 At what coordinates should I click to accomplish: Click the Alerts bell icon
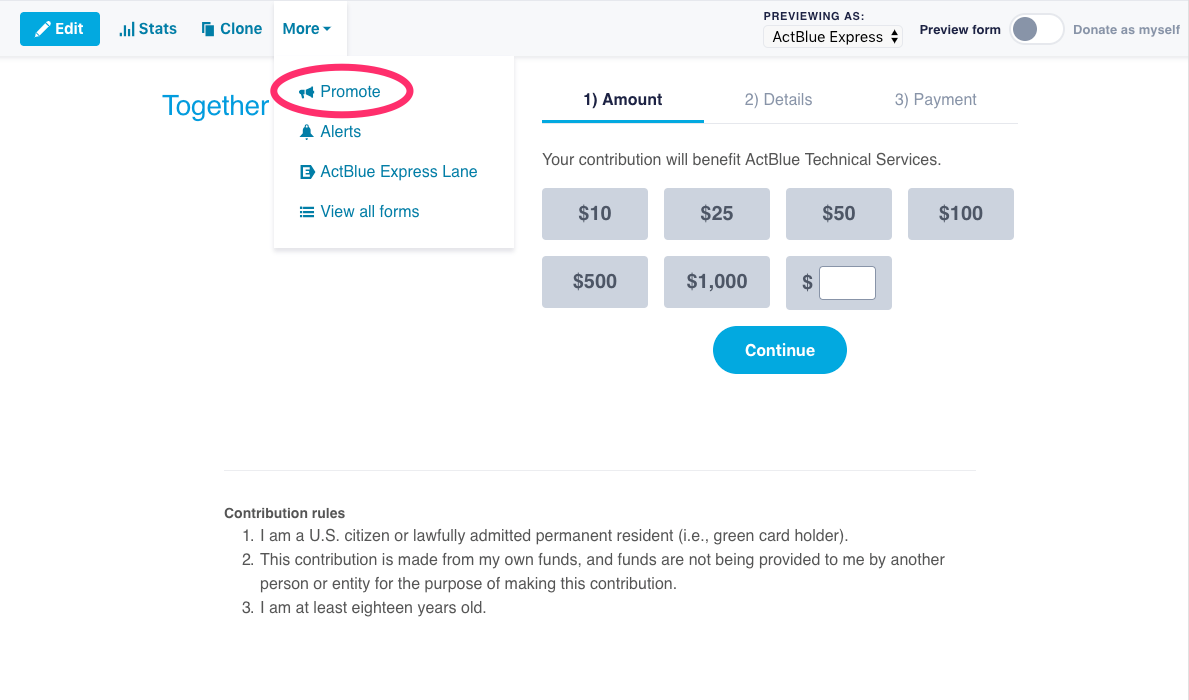click(306, 132)
